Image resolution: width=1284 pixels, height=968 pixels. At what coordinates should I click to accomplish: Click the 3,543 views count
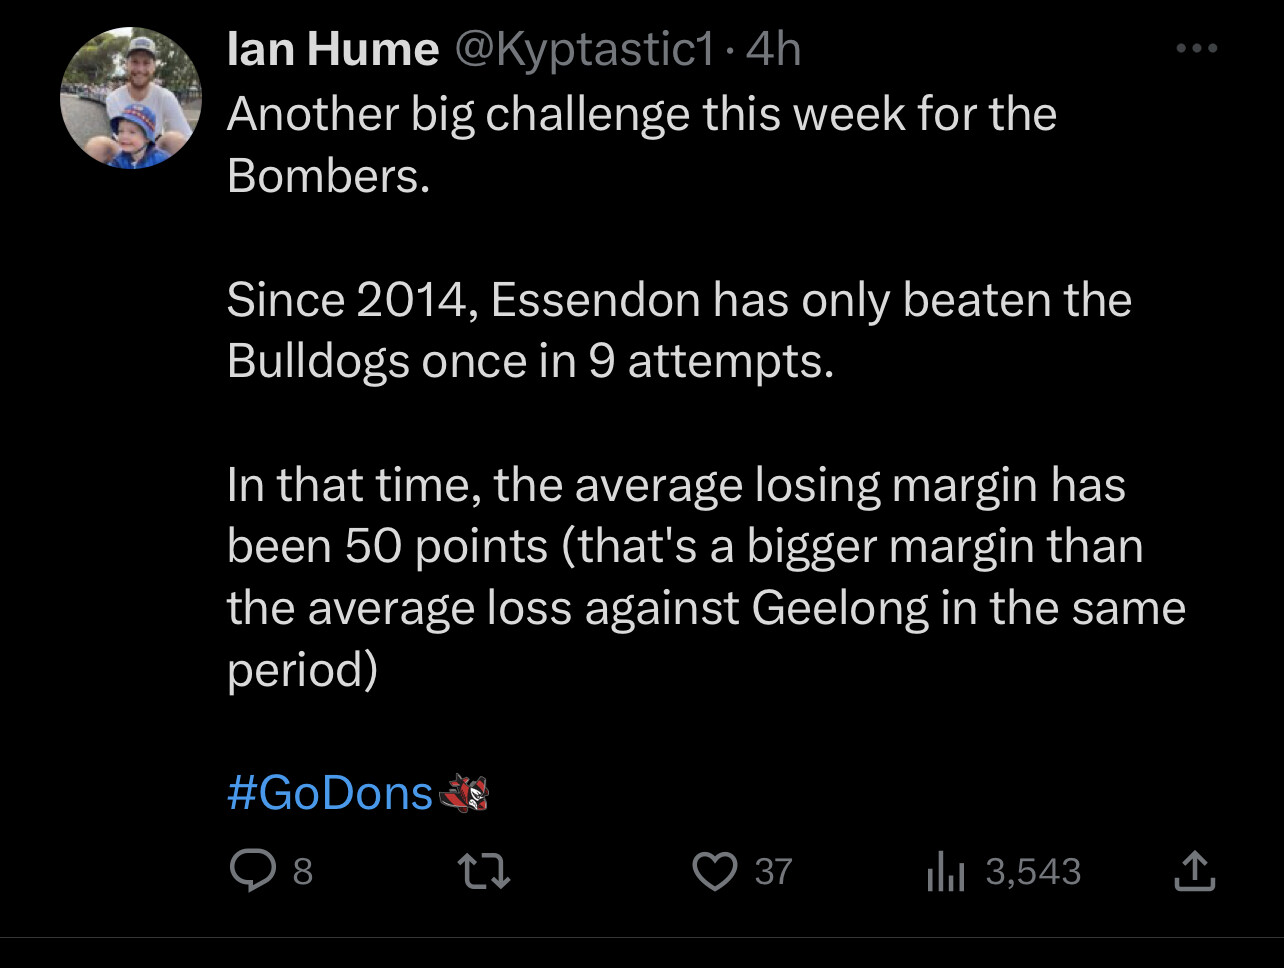pyautogui.click(x=1033, y=872)
